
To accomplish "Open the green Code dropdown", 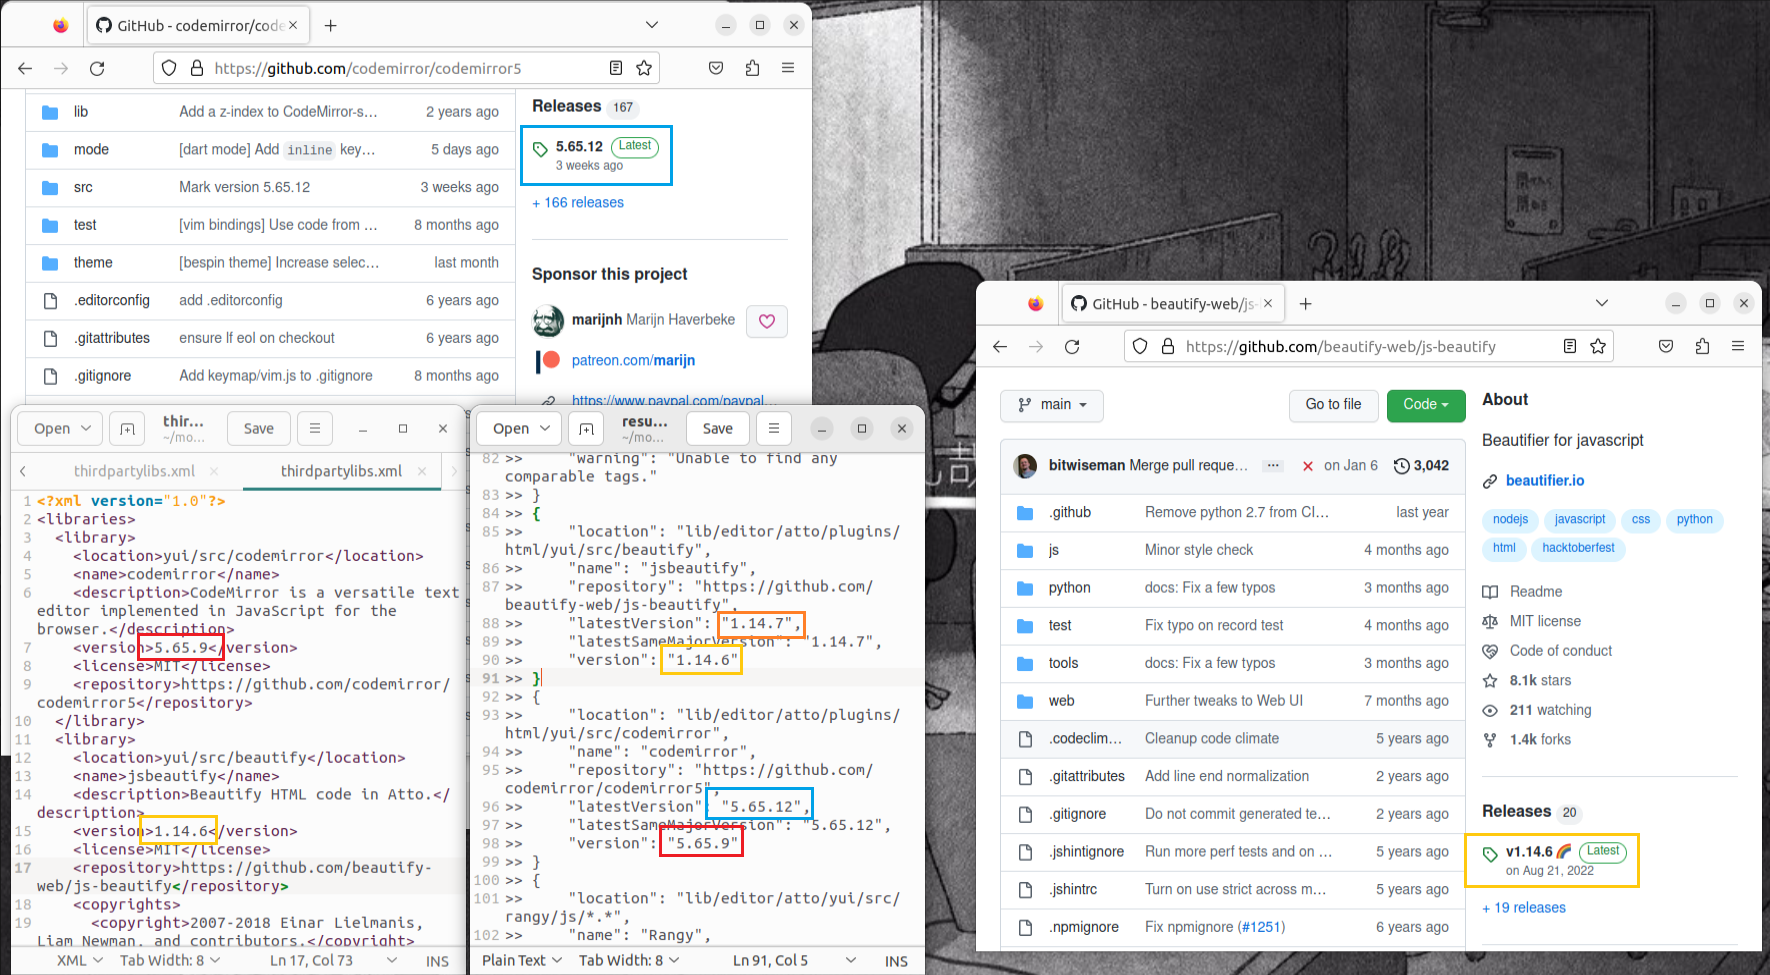I will click(x=1426, y=404).
